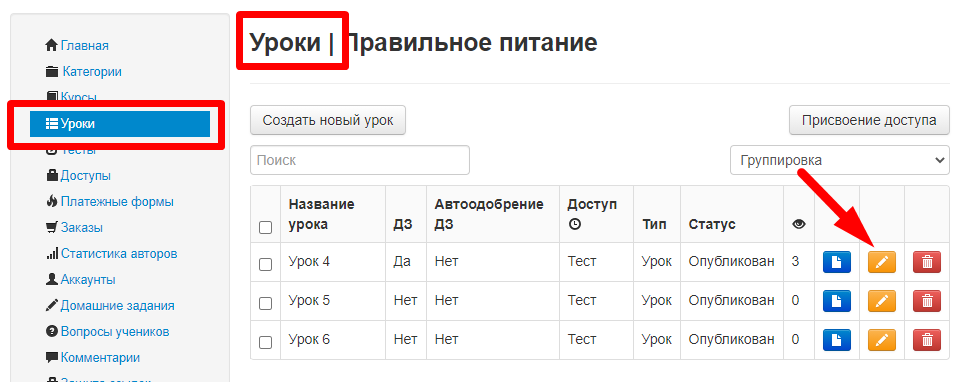Click the Да value in Урок 4 row
964x382 pixels.
coord(401,261)
